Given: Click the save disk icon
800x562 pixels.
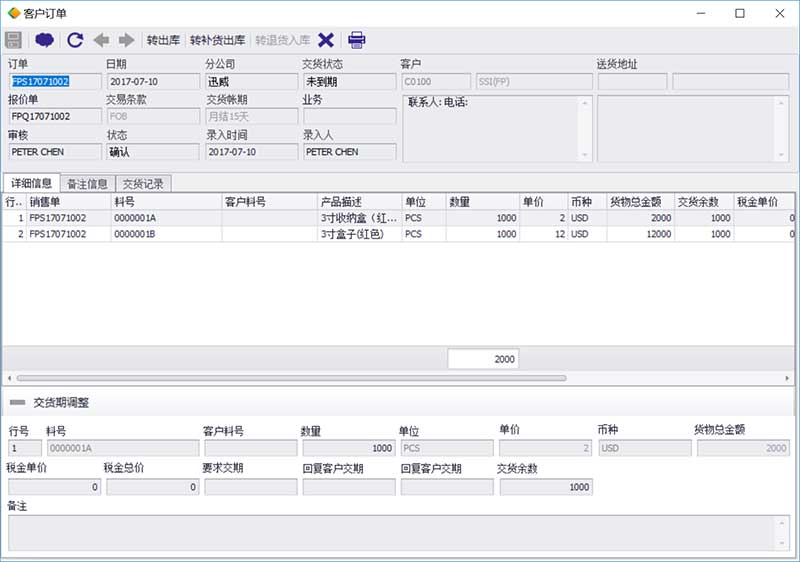Looking at the screenshot, I should pyautogui.click(x=14, y=41).
